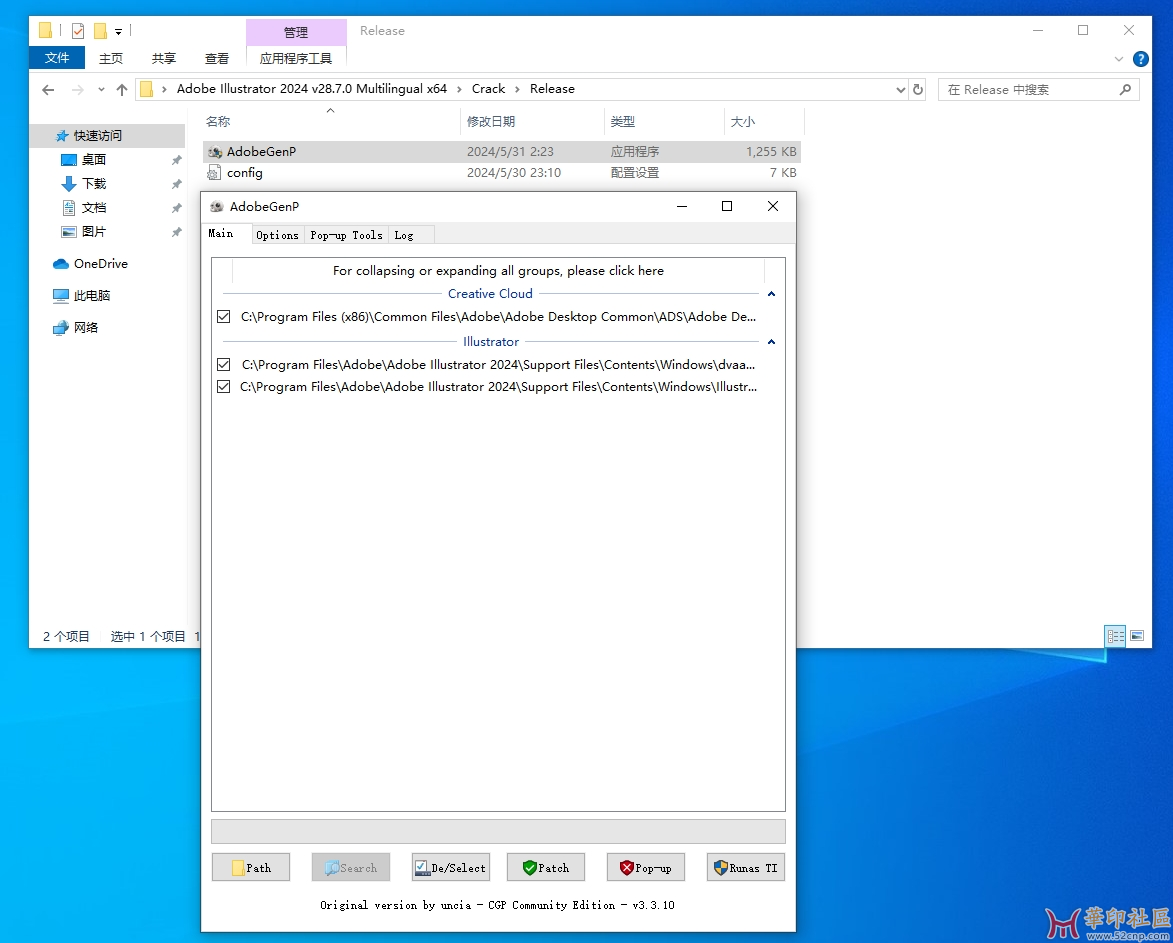Click the Path button in AdobeGenP
The image size is (1173, 943).
251,867
